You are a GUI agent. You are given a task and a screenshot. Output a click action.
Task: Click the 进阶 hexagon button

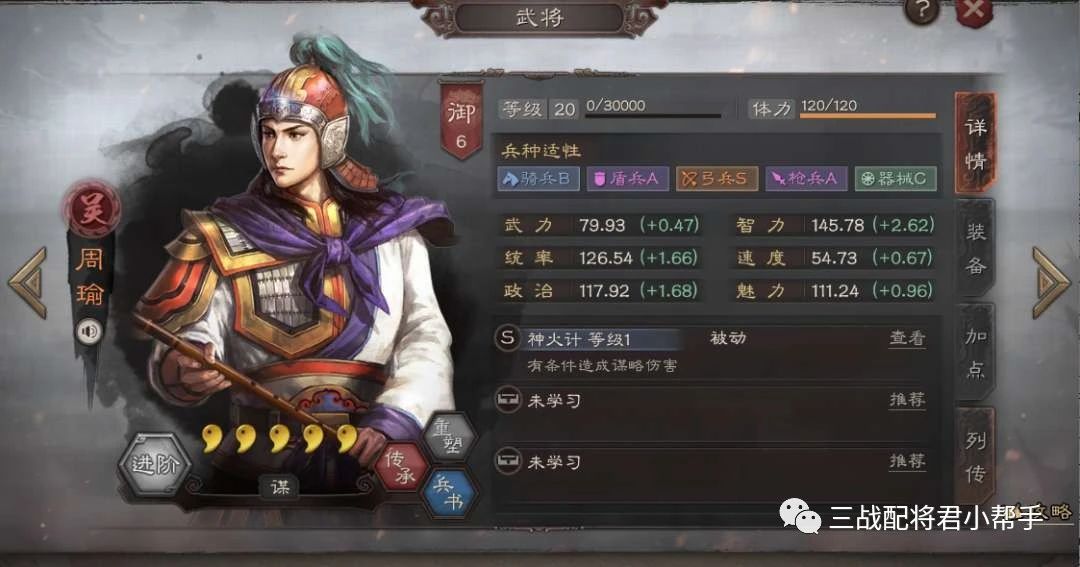click(154, 464)
